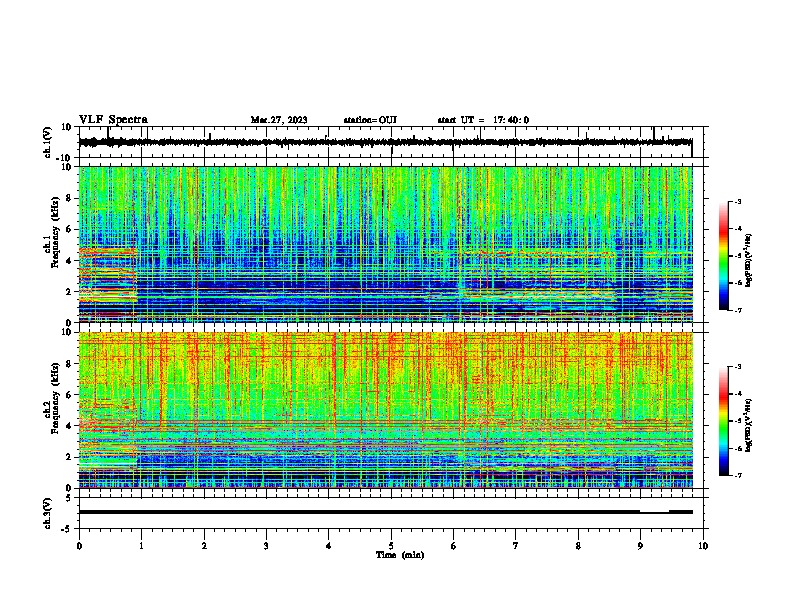792x612 pixels.
Task: Click time-axis tick label "5"
Action: click(x=391, y=546)
